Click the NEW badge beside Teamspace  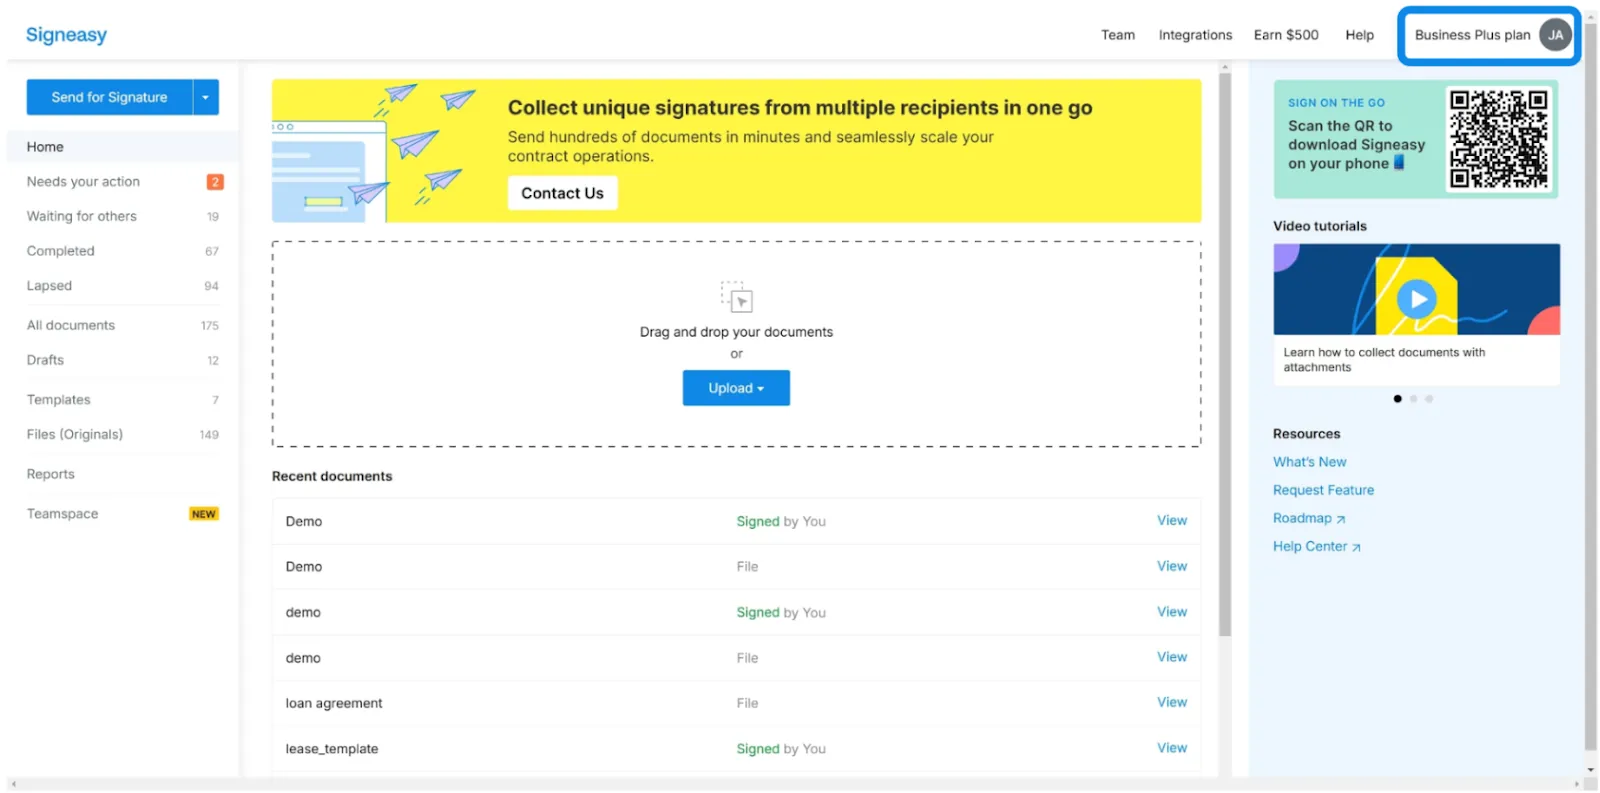point(204,514)
